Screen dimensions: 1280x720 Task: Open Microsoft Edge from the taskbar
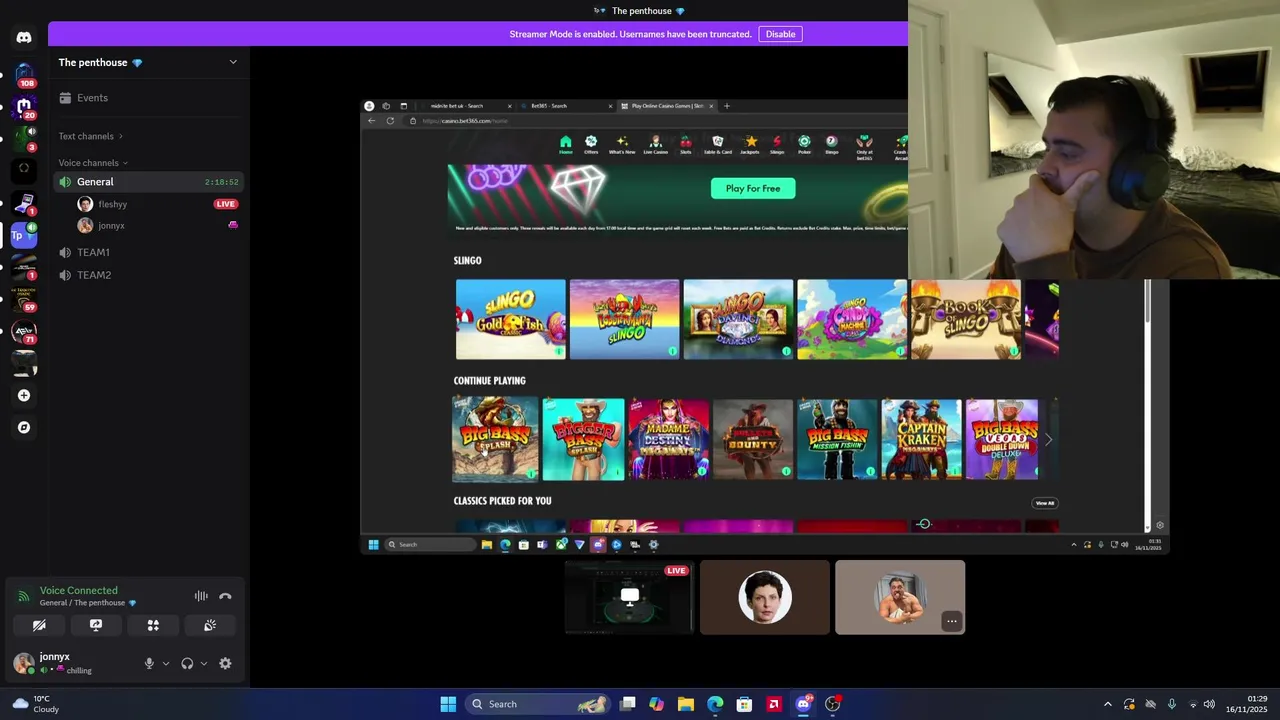coord(715,704)
